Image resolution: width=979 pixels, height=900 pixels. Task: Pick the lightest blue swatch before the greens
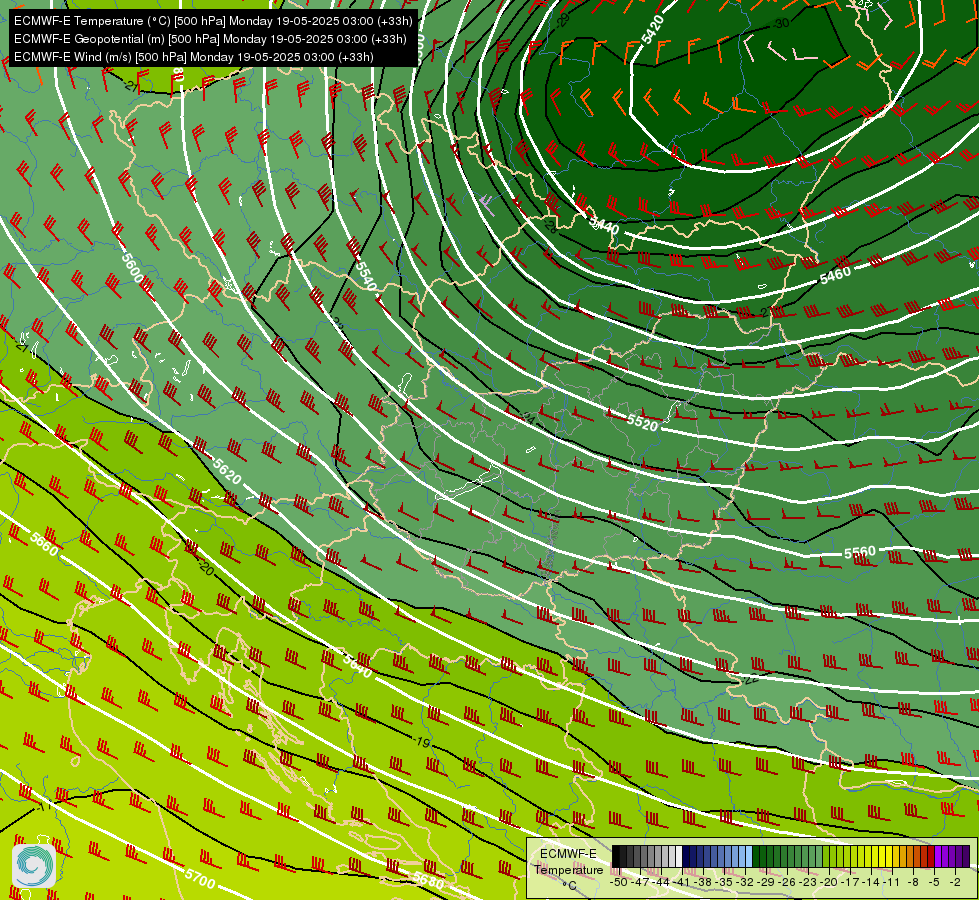(749, 856)
